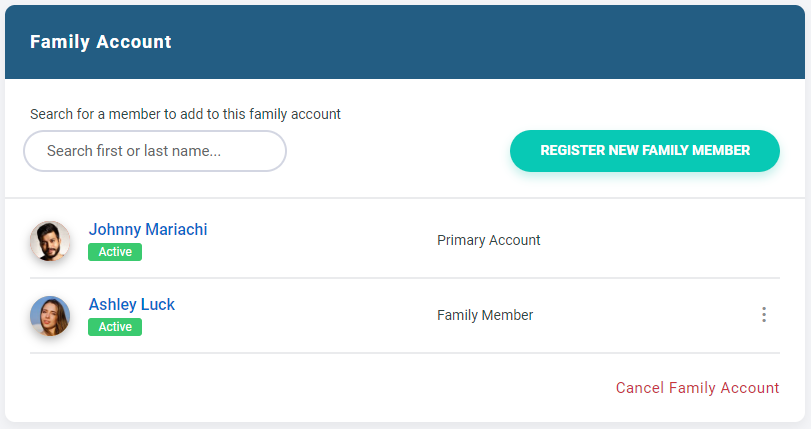Open the three-dot options menu for Ashley Luck
Viewport: 811px width, 429px height.
point(764,315)
